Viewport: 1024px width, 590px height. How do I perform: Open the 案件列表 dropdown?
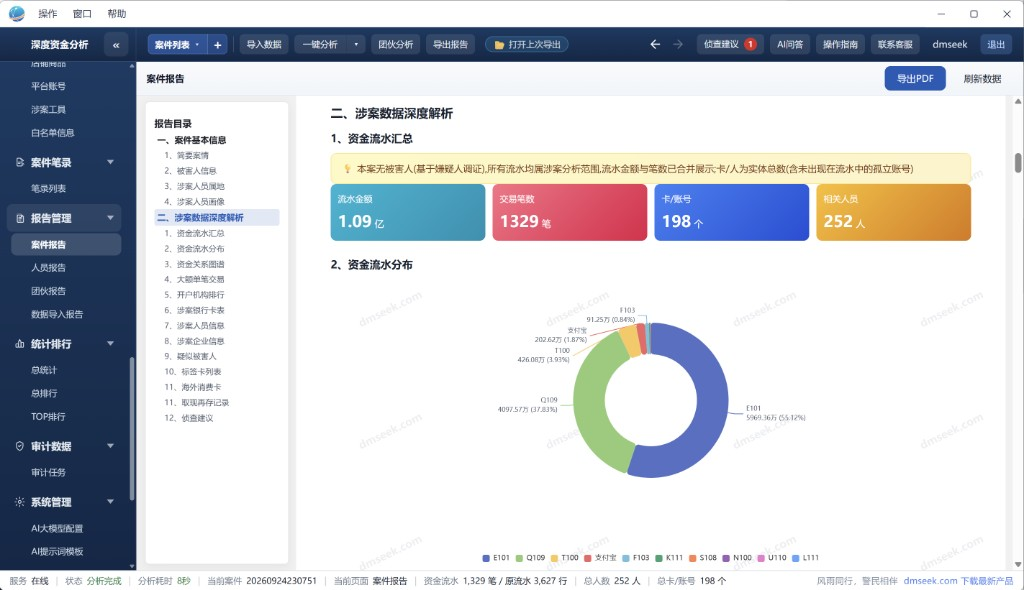point(177,45)
